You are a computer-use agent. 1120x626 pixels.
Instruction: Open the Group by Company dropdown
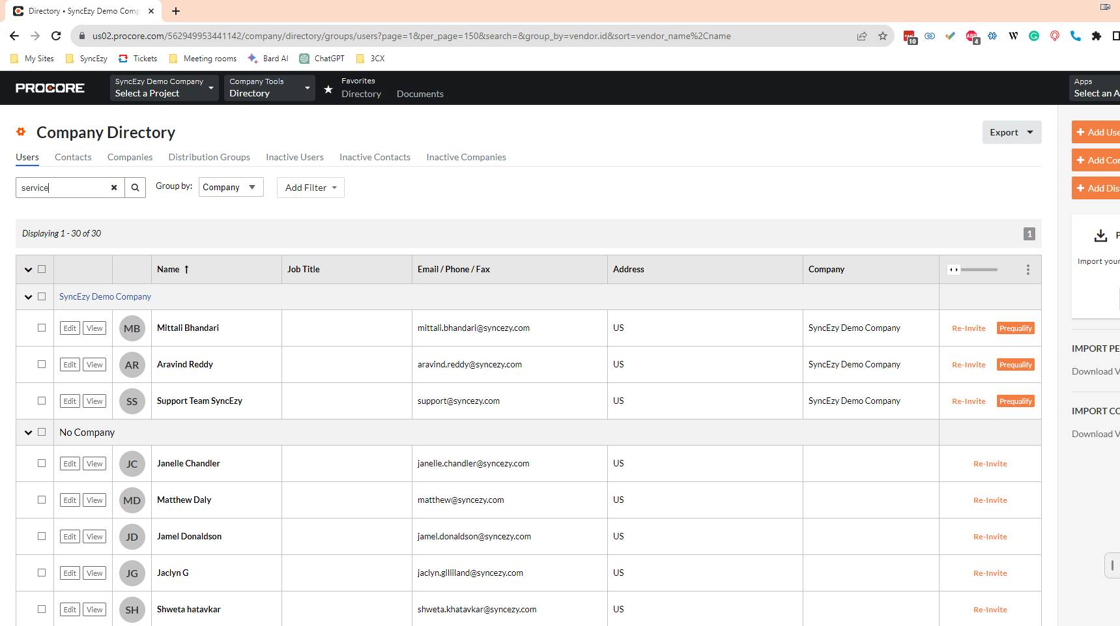click(x=231, y=187)
